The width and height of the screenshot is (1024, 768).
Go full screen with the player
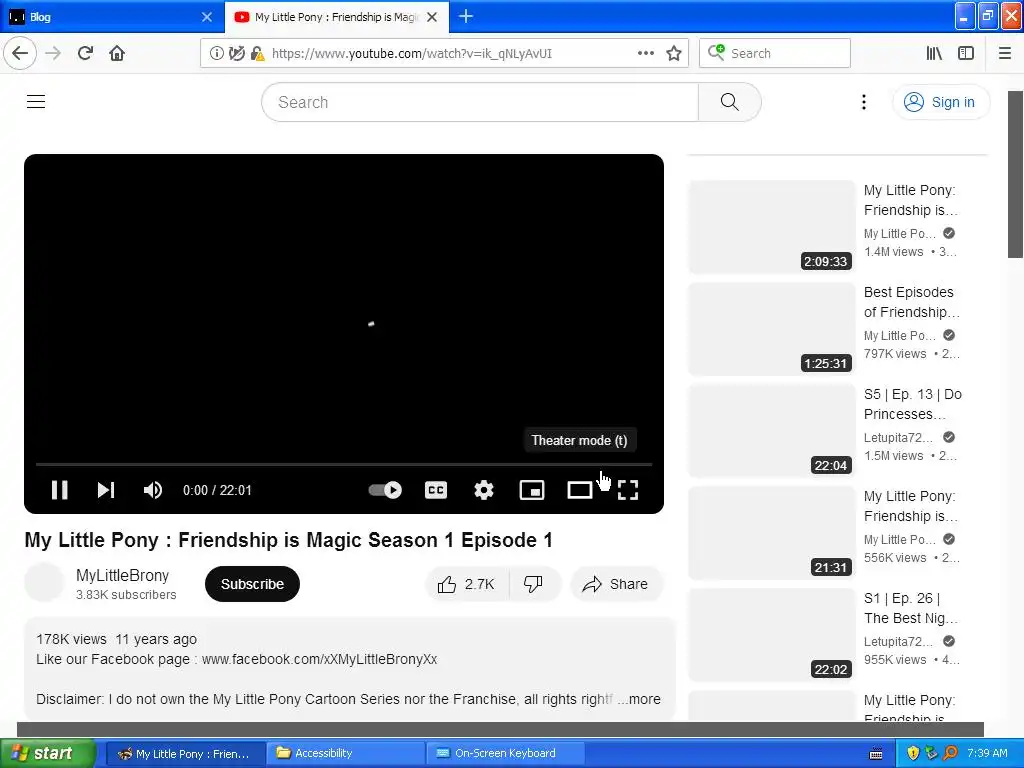[628, 490]
